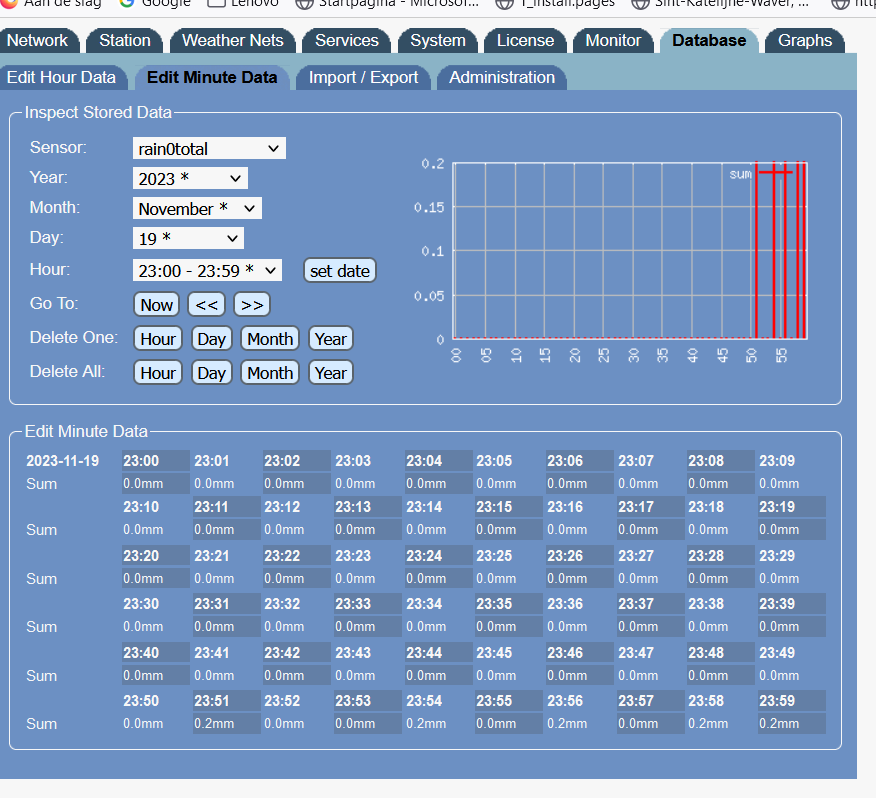Expand the Year dropdown set to 2023

(190, 179)
